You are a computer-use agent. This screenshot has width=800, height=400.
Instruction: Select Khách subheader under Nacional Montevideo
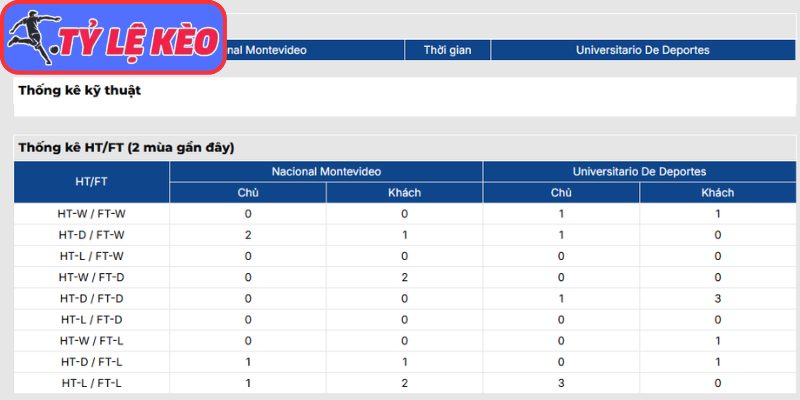tap(405, 192)
